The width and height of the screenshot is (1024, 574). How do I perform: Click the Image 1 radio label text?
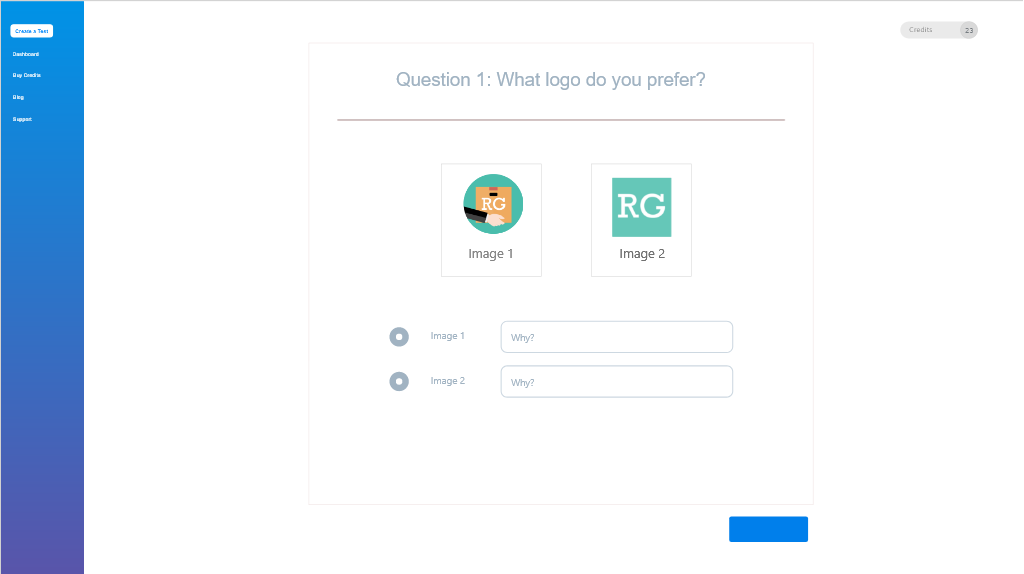pyautogui.click(x=447, y=336)
